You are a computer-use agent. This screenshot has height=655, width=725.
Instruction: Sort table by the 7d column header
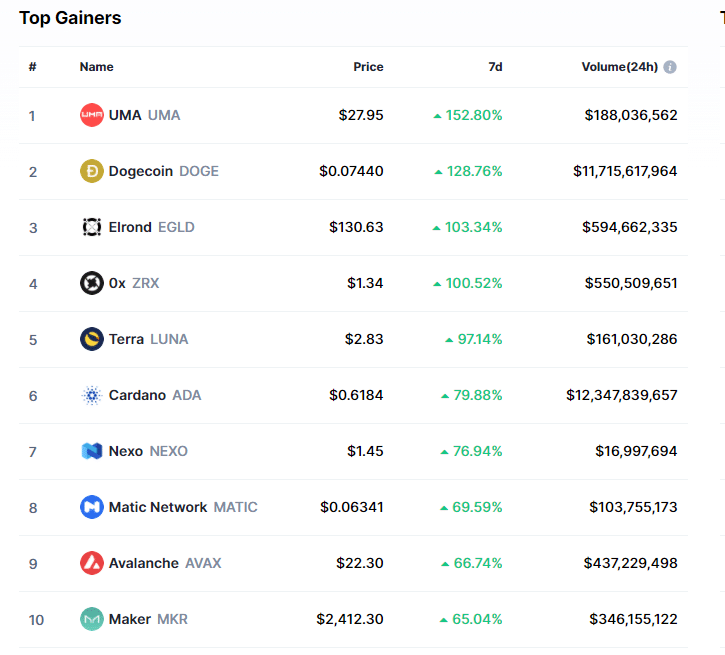(x=495, y=67)
